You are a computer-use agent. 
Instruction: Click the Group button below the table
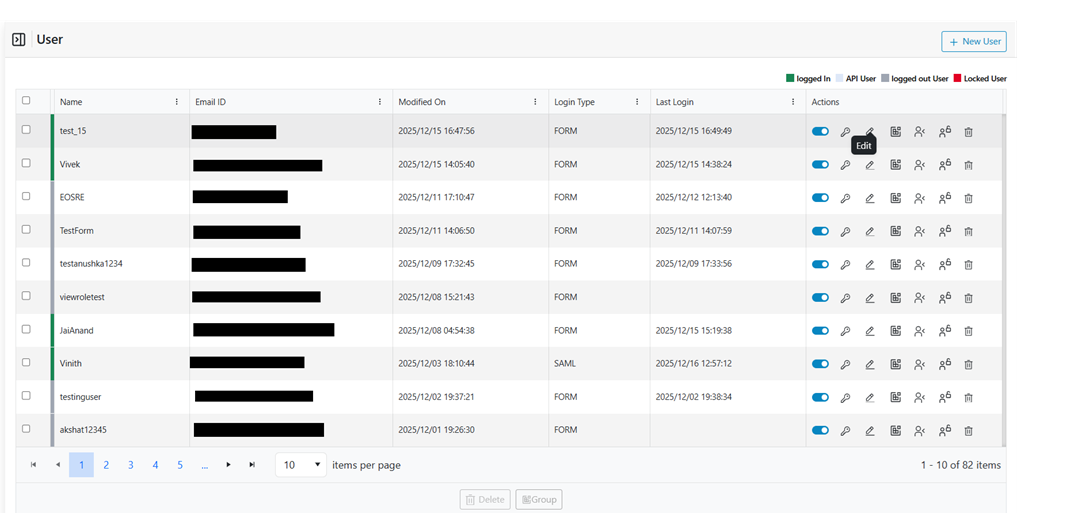pos(539,499)
